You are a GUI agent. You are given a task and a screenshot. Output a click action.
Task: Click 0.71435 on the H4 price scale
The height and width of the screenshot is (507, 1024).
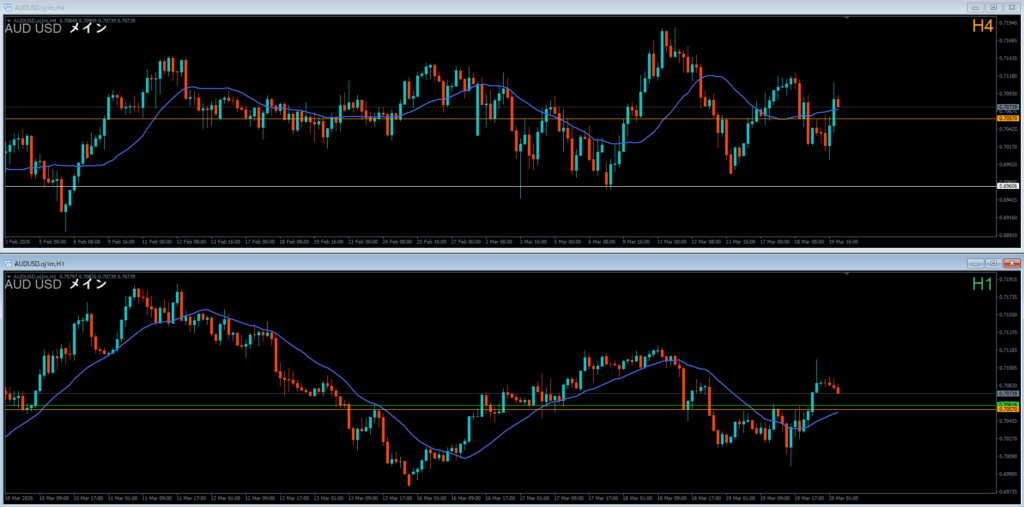(1009, 57)
